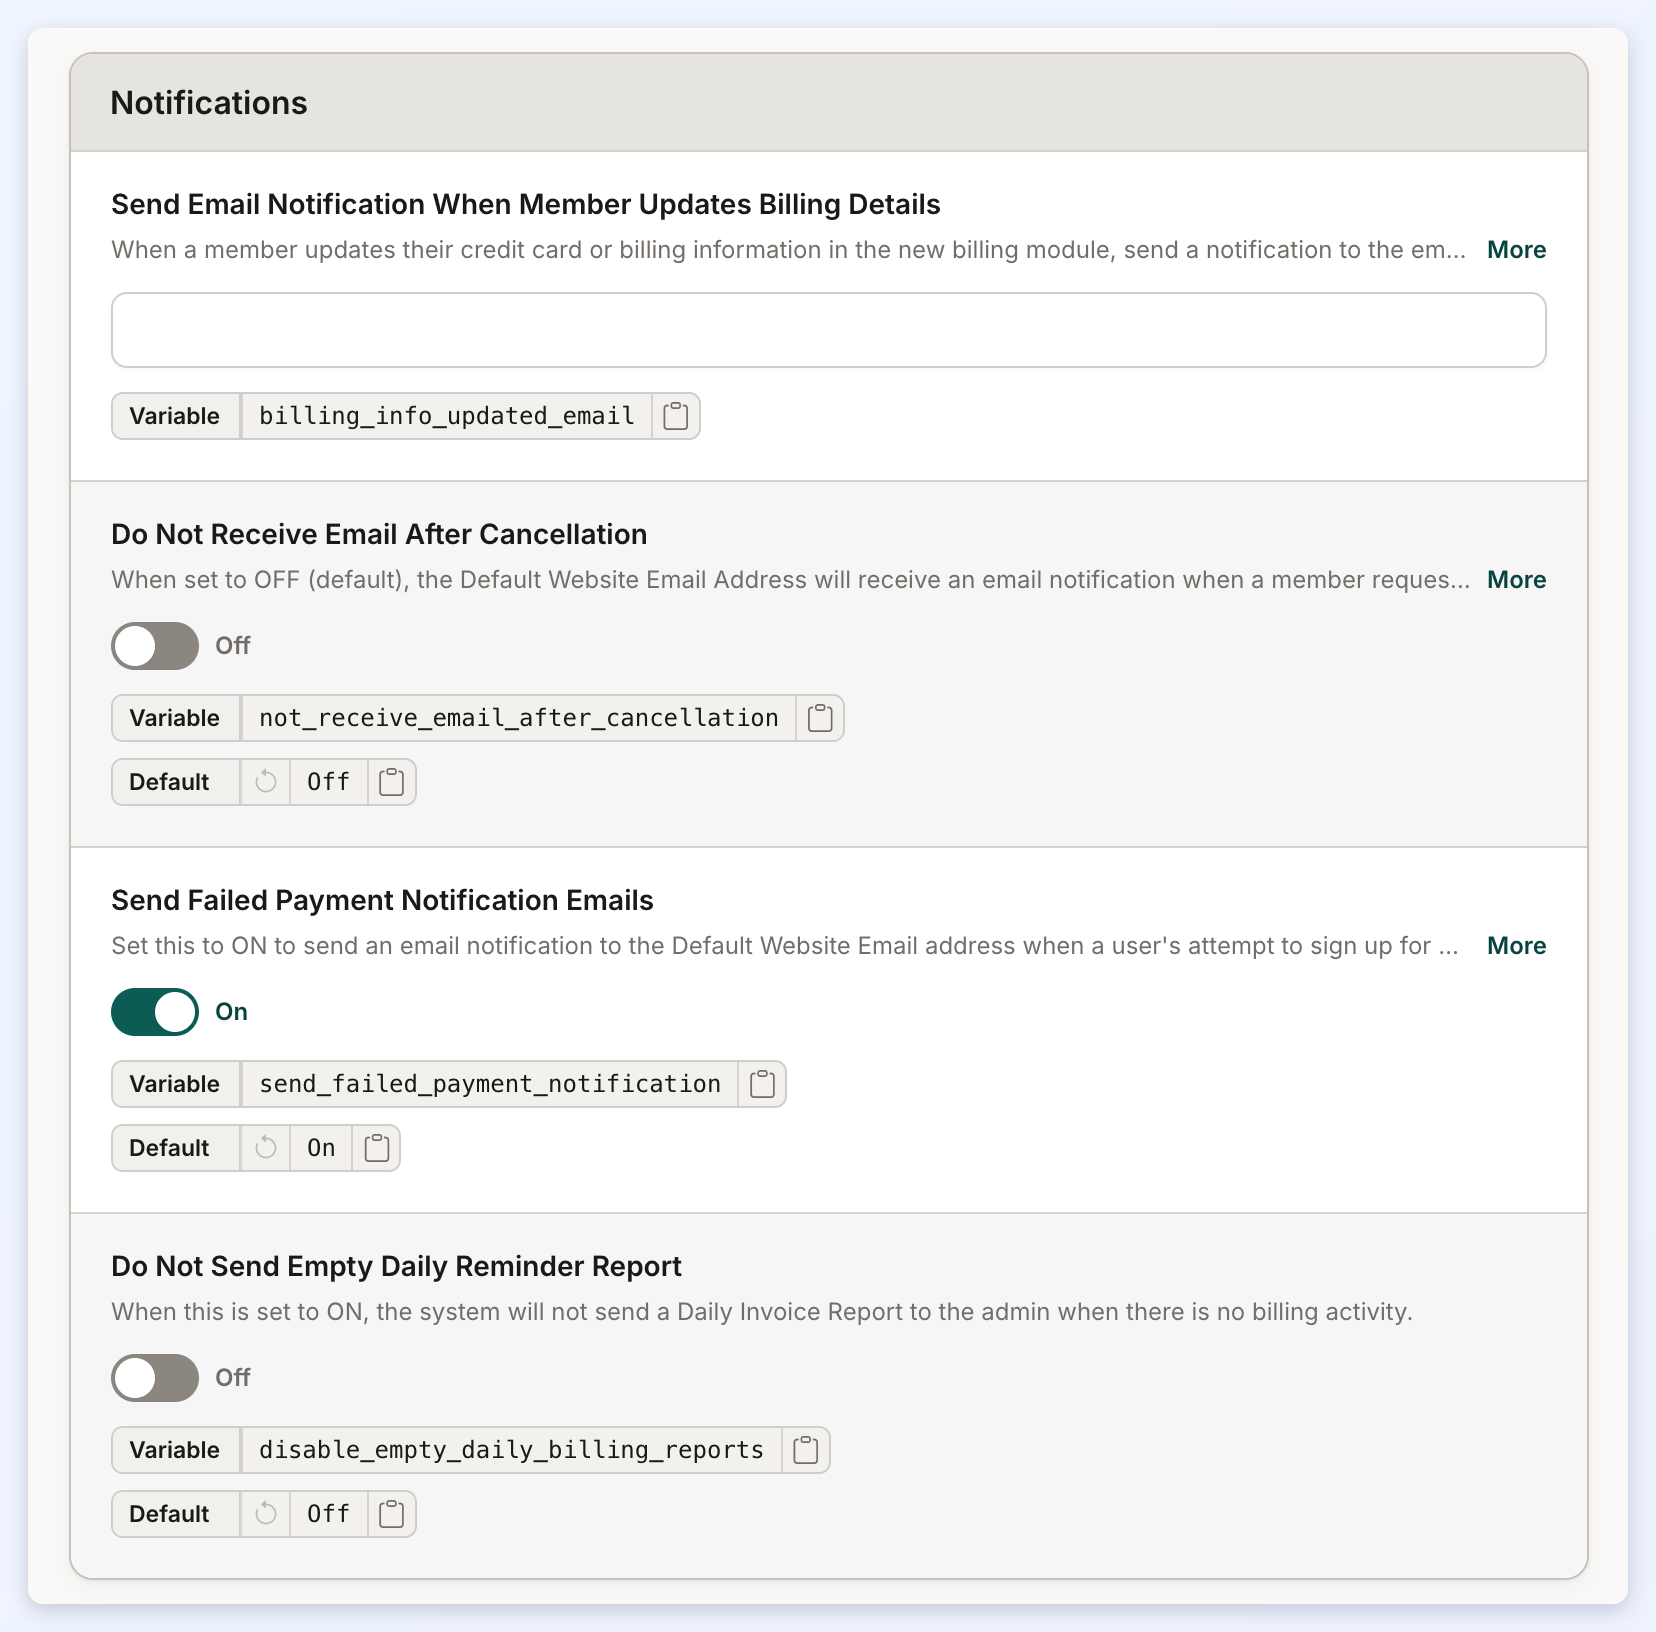Image resolution: width=1656 pixels, height=1632 pixels.
Task: Select the send_failed_payment_notification text
Action: click(x=490, y=1084)
